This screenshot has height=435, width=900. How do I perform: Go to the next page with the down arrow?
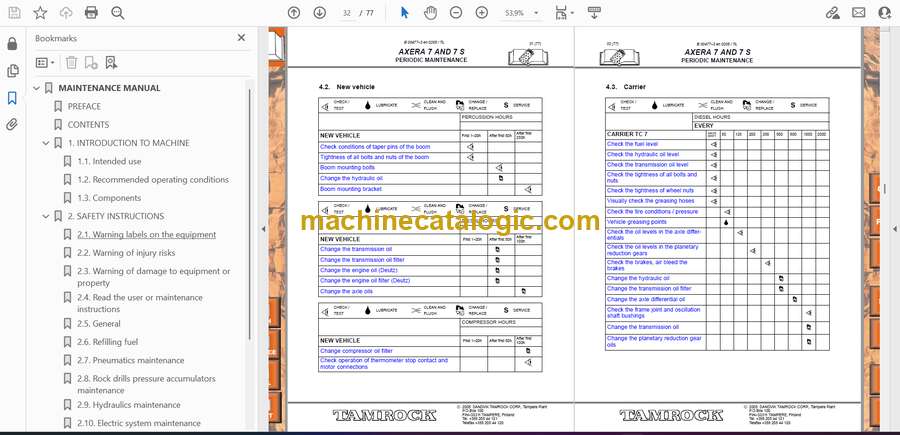[320, 13]
